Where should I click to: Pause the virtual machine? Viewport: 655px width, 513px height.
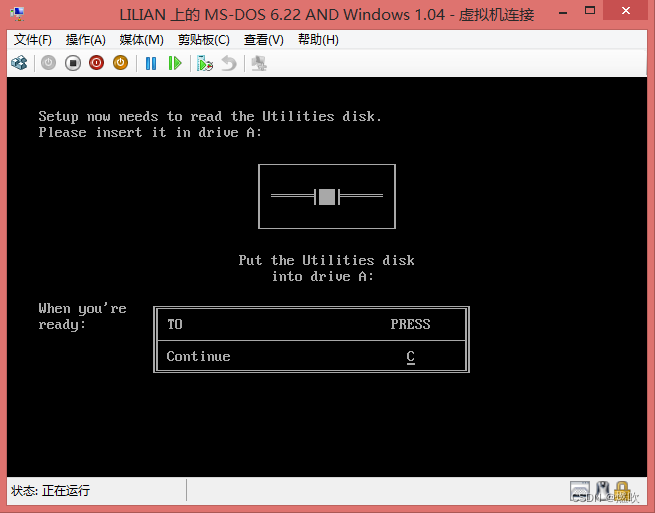pyautogui.click(x=151, y=63)
